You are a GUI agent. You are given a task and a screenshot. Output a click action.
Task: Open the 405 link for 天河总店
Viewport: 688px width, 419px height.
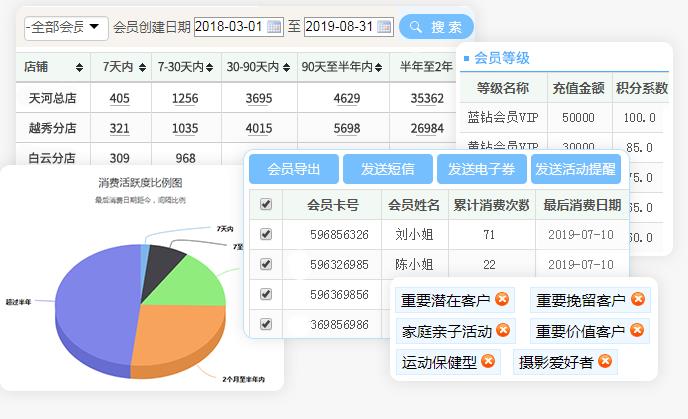[119, 98]
